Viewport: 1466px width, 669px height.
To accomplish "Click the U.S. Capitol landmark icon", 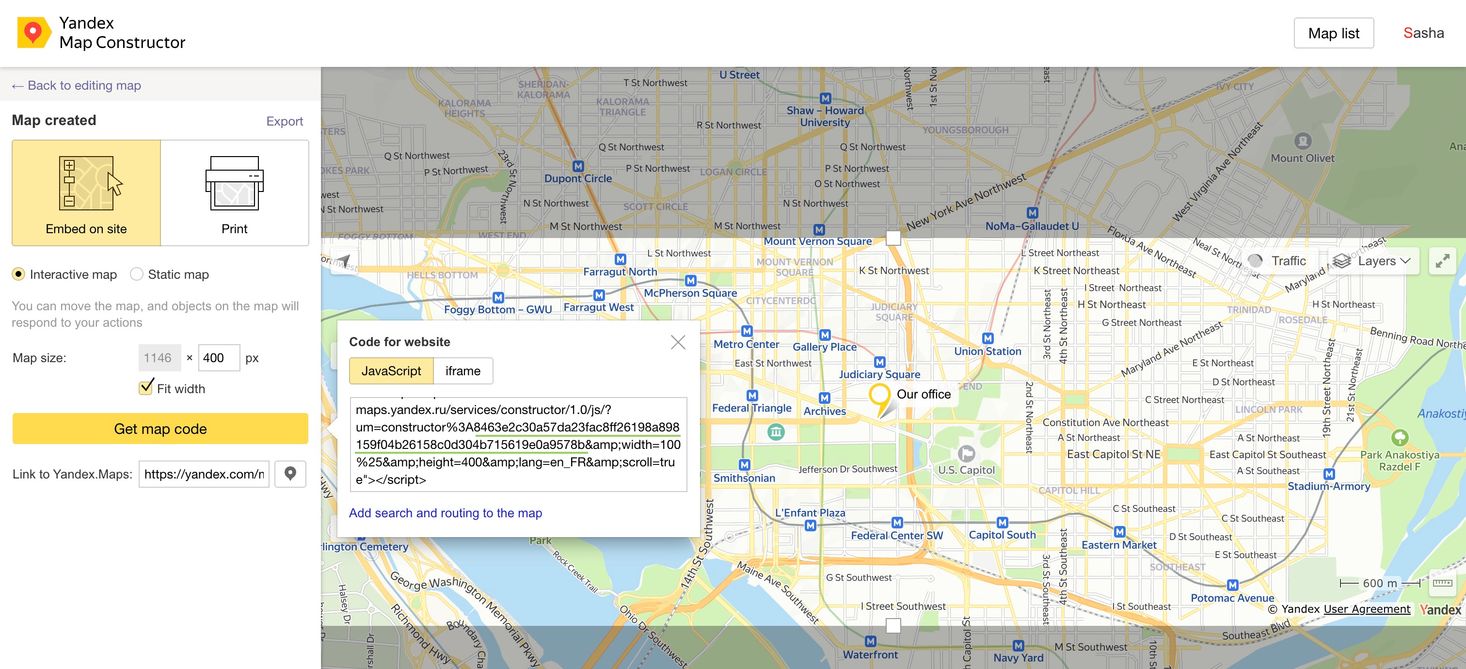I will (966, 454).
